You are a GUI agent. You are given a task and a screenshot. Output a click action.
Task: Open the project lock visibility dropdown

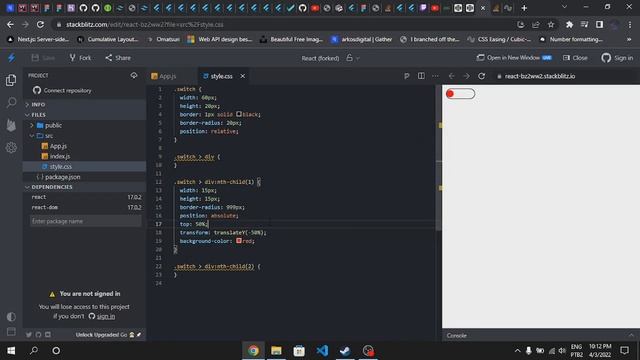tap(353, 58)
